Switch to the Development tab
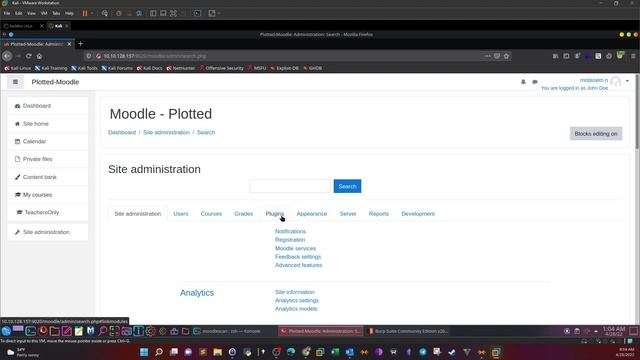This screenshot has width=640, height=360. (x=418, y=213)
